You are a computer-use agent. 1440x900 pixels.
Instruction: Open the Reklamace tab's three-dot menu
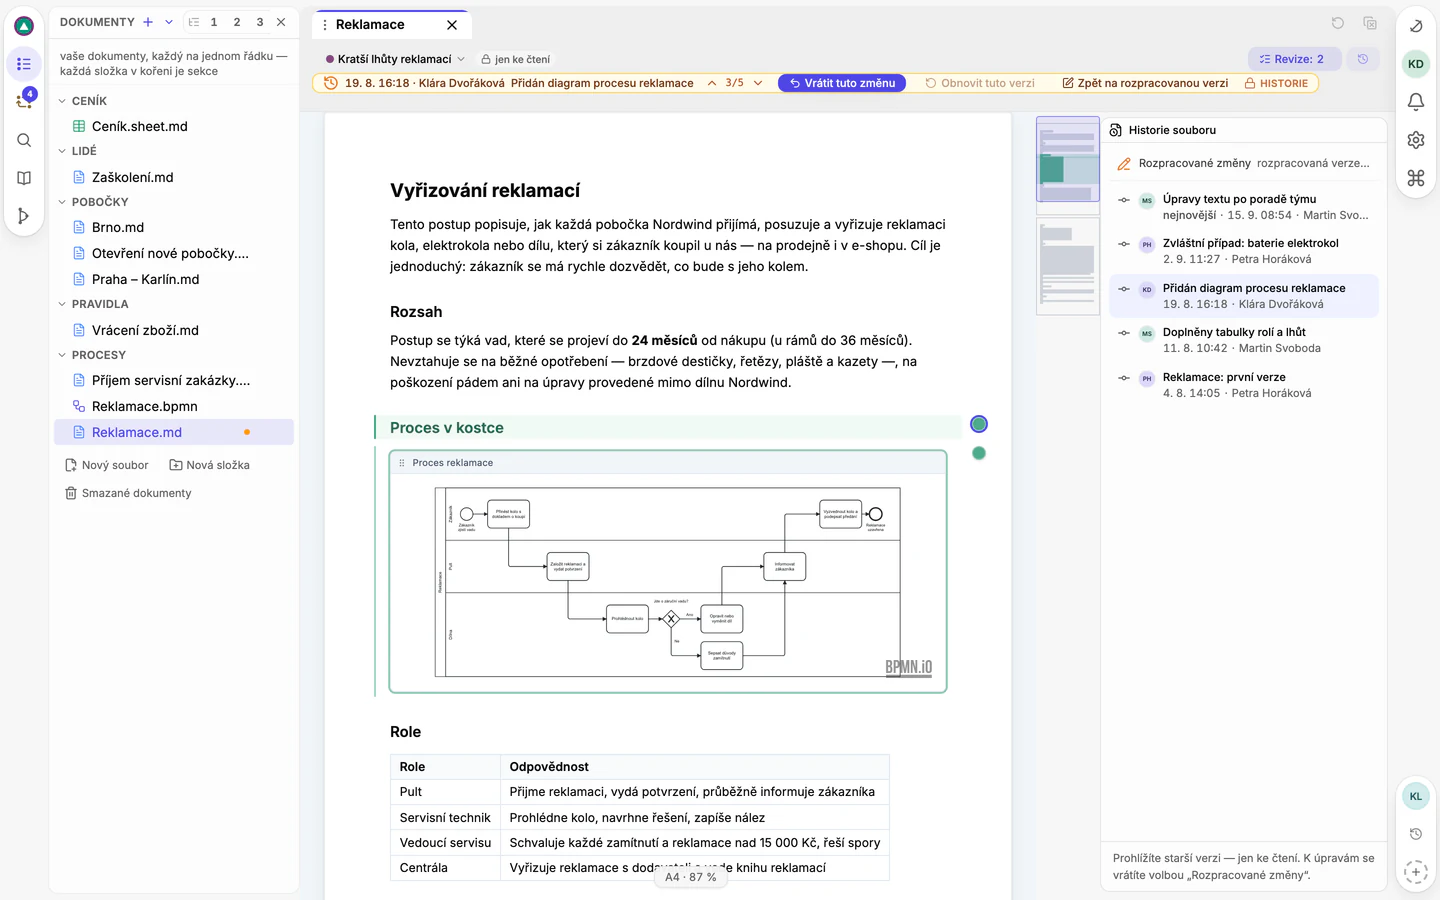324,25
